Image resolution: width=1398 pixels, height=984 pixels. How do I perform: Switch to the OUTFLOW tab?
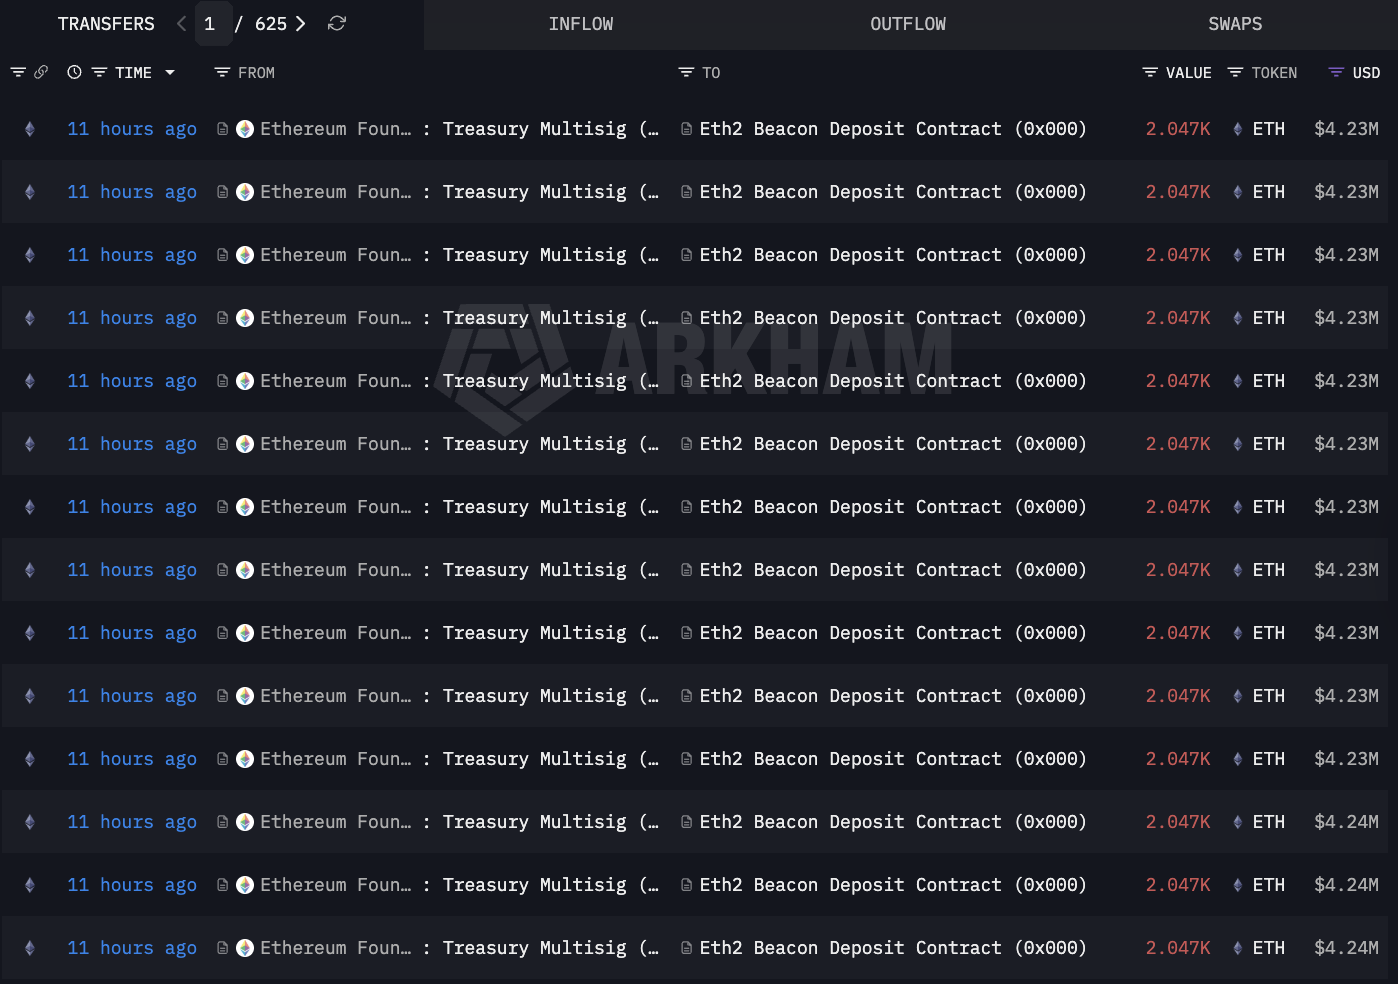(907, 23)
